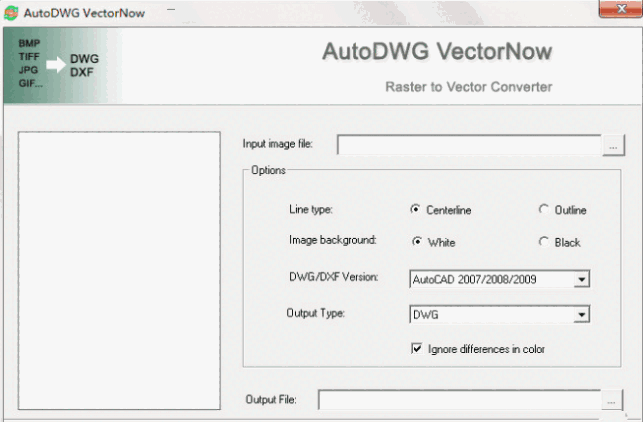Click the "Line type:" label
The height and width of the screenshot is (422, 643).
[x=310, y=210]
